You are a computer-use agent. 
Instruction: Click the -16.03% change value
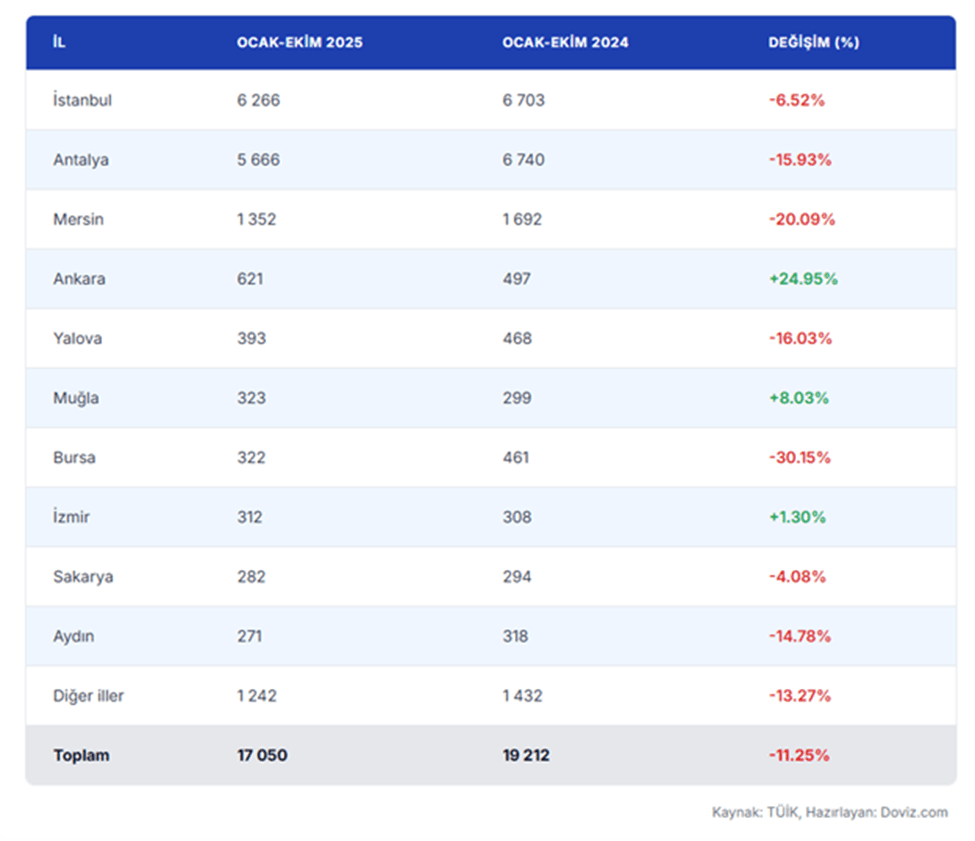[800, 338]
